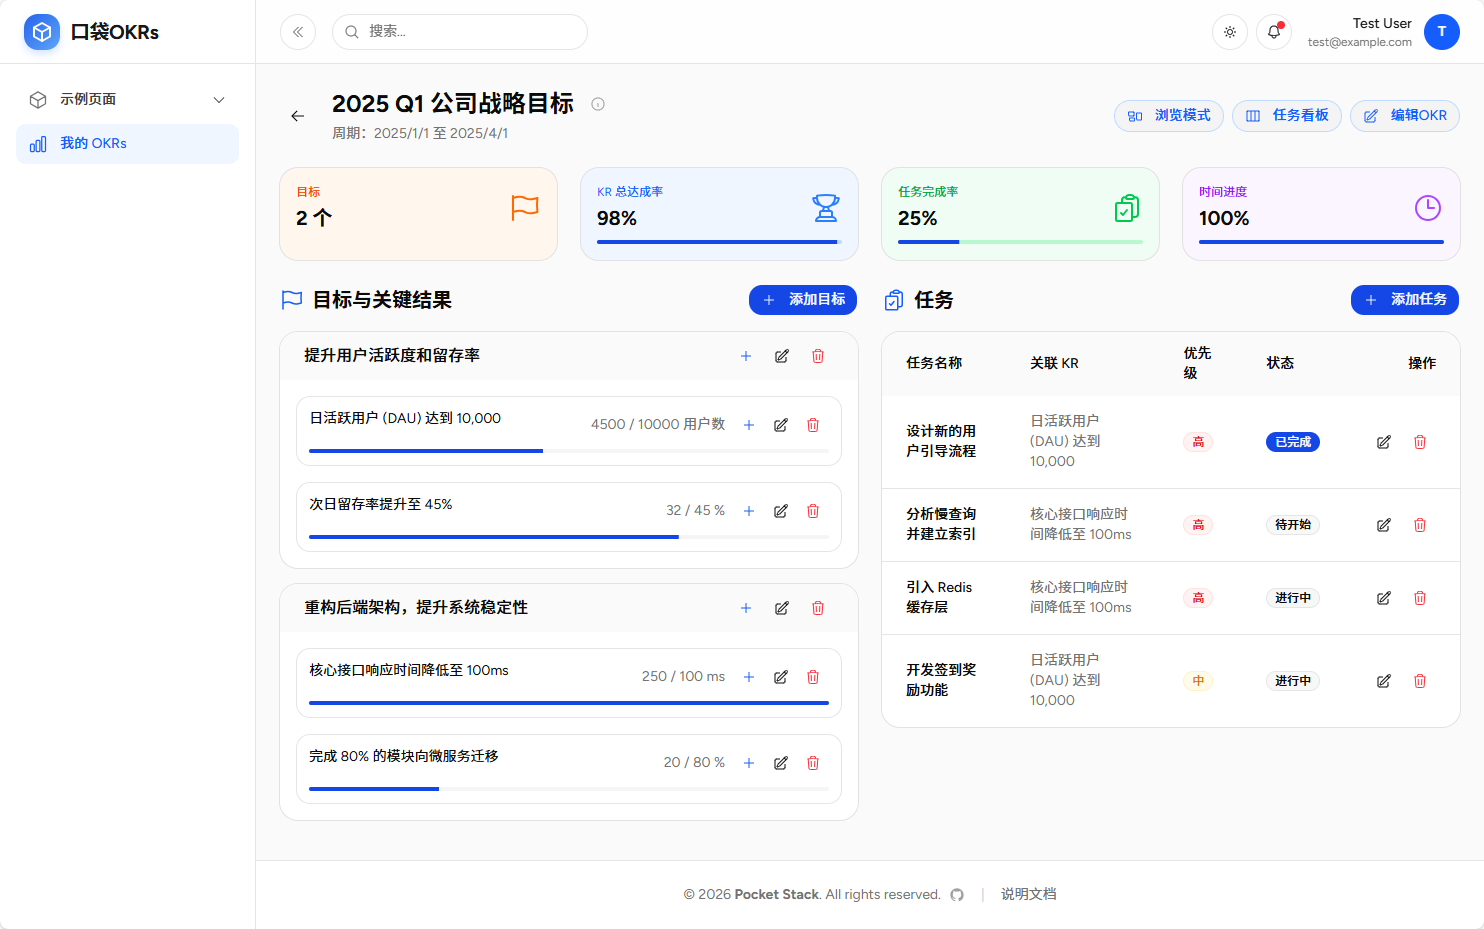The image size is (1484, 929).
Task: Edit the task 引入 Redis 缓存层
Action: tap(1383, 597)
